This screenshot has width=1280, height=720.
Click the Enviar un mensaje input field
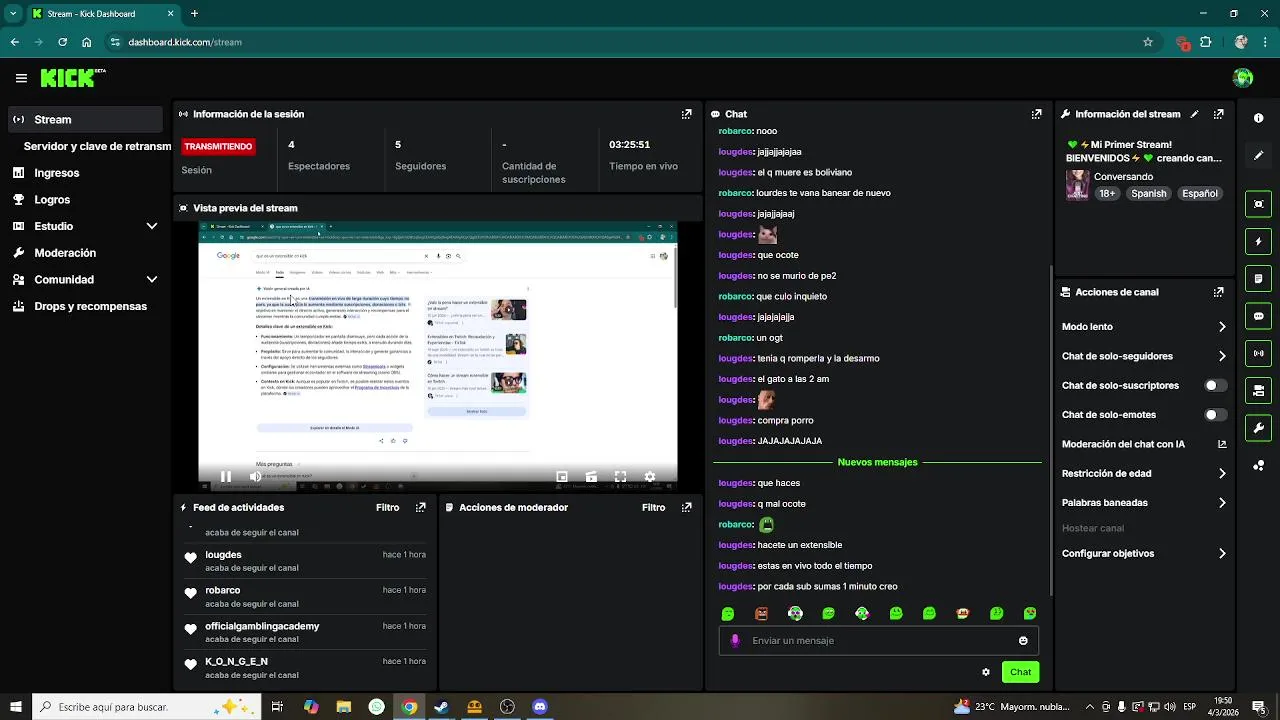click(x=879, y=641)
